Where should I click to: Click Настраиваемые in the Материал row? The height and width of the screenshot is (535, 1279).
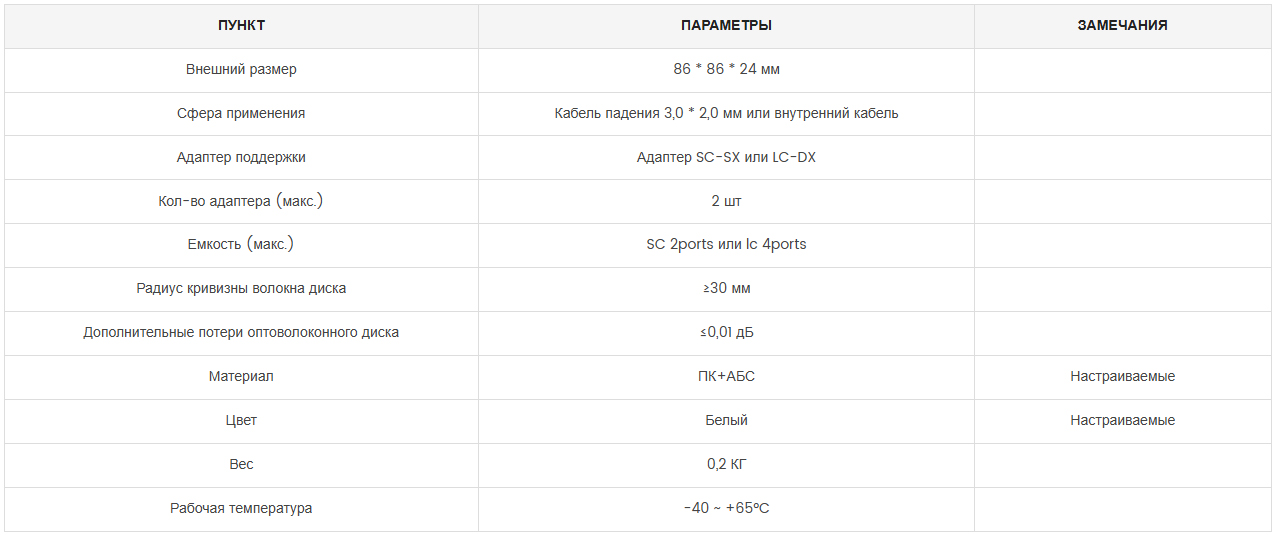(1122, 377)
